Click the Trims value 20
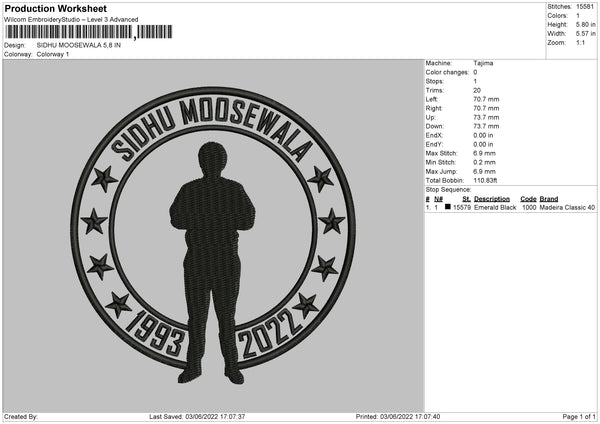Viewport: 600px width, 424px height. [x=477, y=90]
